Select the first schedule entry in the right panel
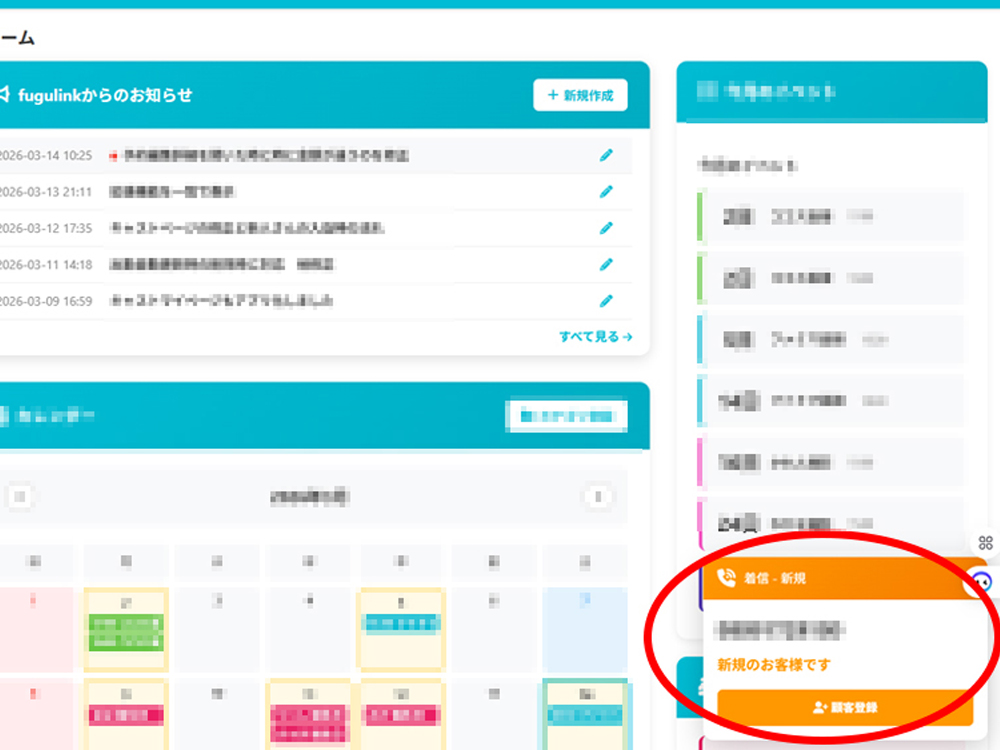 (x=830, y=216)
